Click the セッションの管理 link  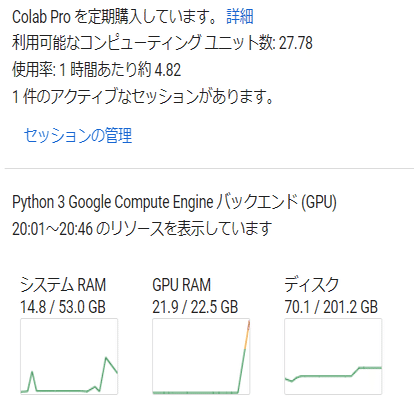(78, 135)
